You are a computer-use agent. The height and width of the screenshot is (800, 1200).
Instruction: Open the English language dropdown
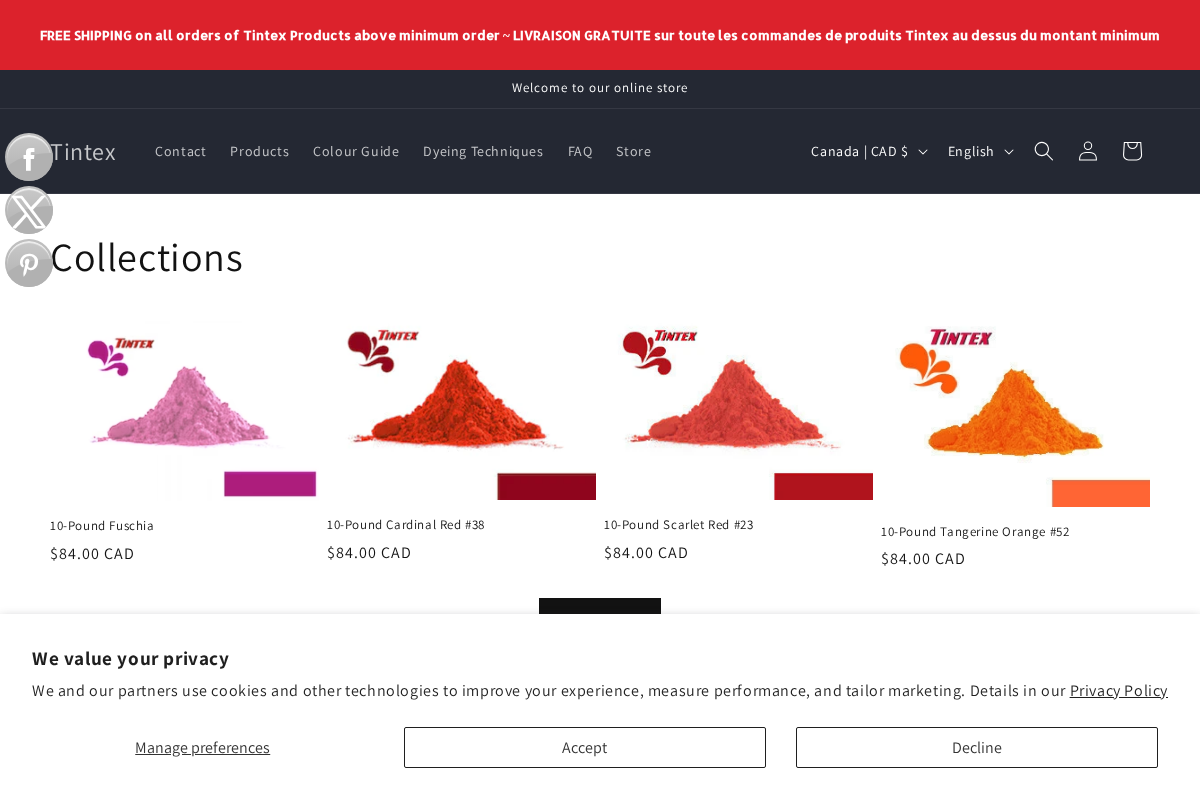pos(980,151)
